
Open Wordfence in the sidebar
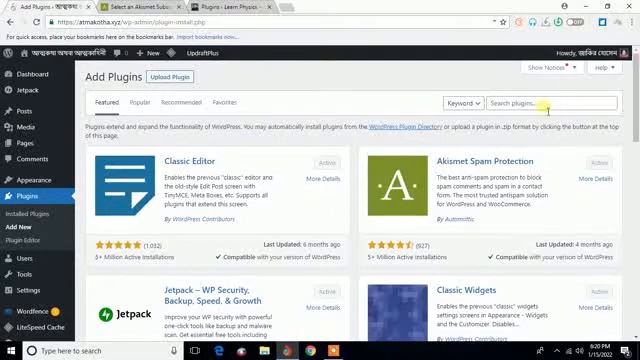click(32, 311)
